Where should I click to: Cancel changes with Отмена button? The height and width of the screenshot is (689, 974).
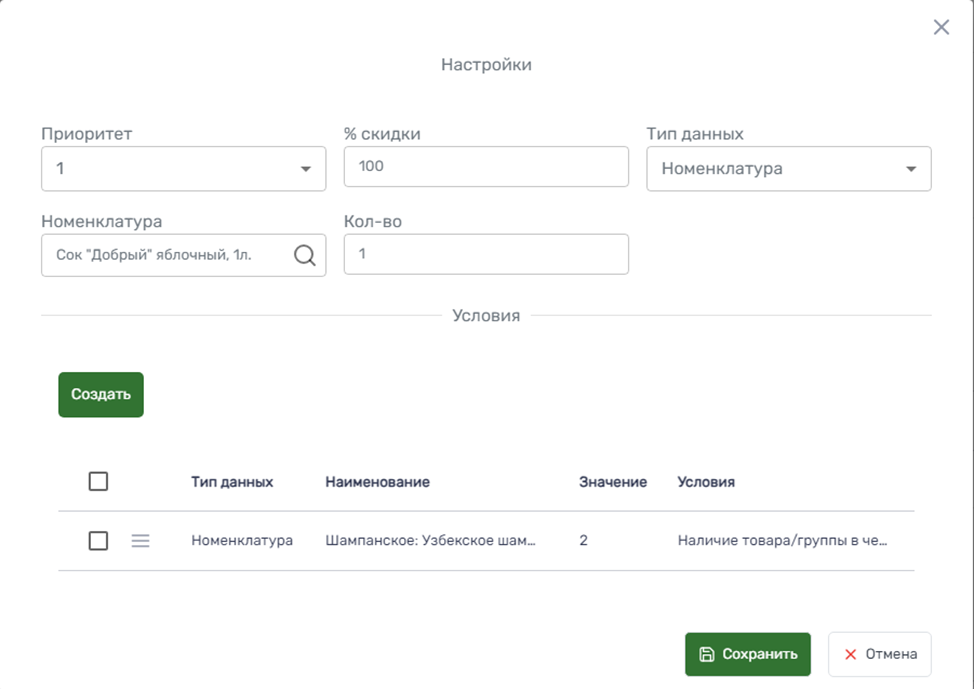879,654
